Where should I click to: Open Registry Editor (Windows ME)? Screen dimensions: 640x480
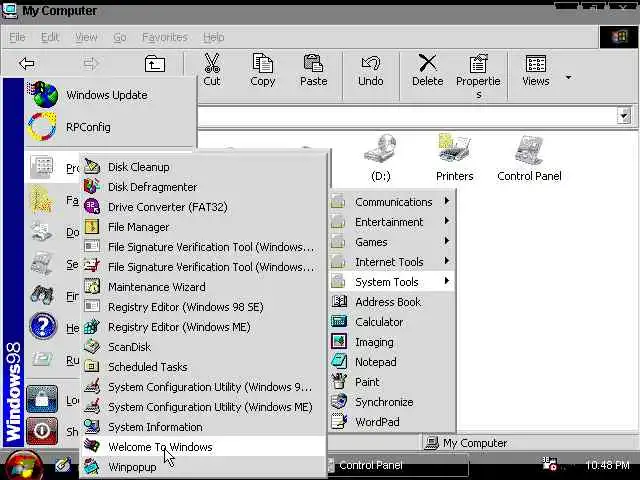coord(204,327)
